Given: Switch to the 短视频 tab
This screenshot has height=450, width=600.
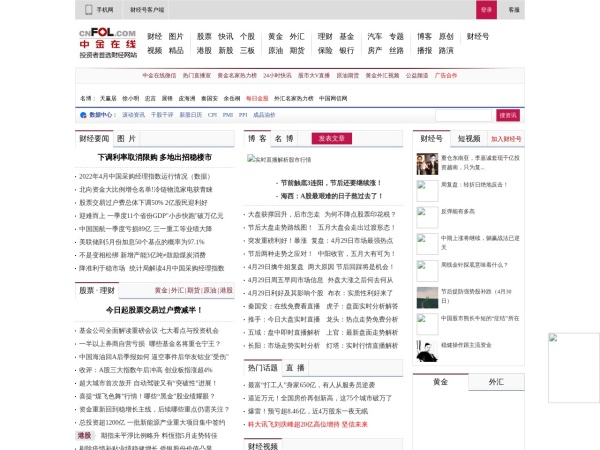Looking at the screenshot, I should 469,139.
